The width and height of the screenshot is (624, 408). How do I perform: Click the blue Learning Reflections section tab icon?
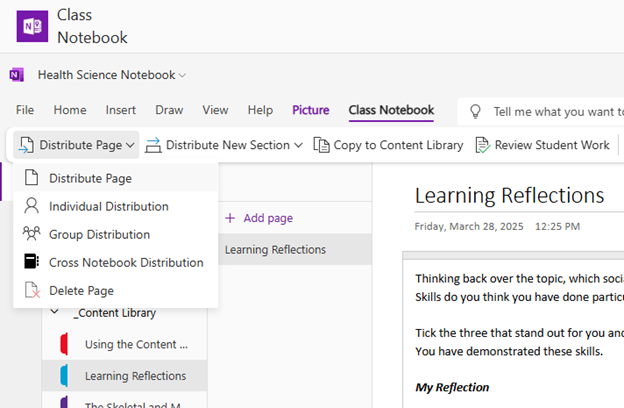point(64,375)
